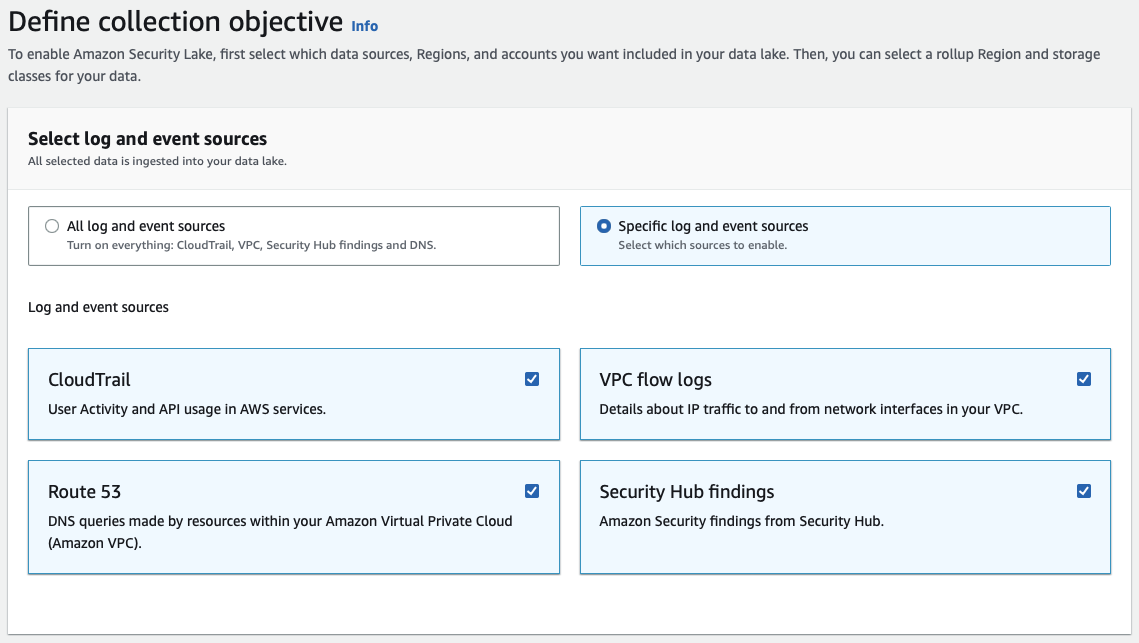1139x643 pixels.
Task: Disable the Route 53 source checkbox
Action: (x=532, y=491)
